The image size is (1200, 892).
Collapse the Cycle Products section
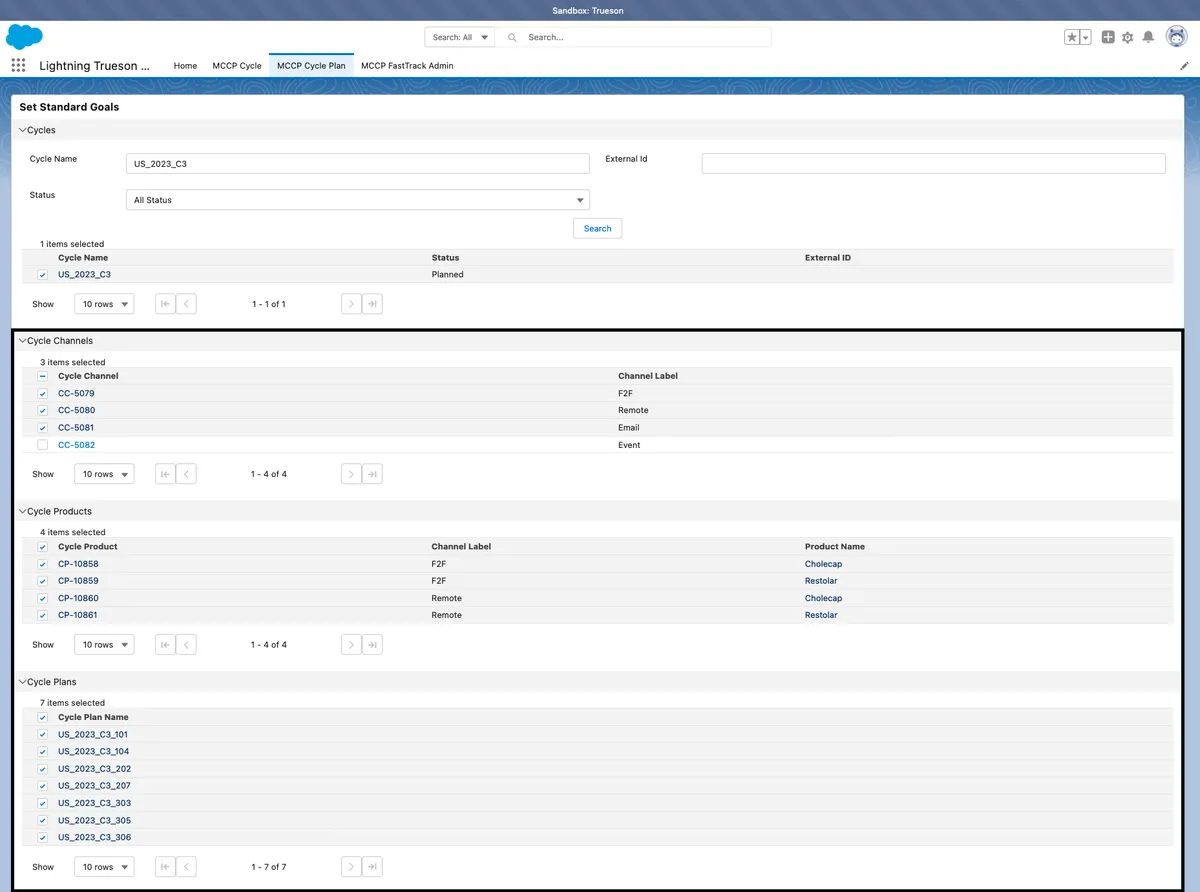[x=23, y=511]
